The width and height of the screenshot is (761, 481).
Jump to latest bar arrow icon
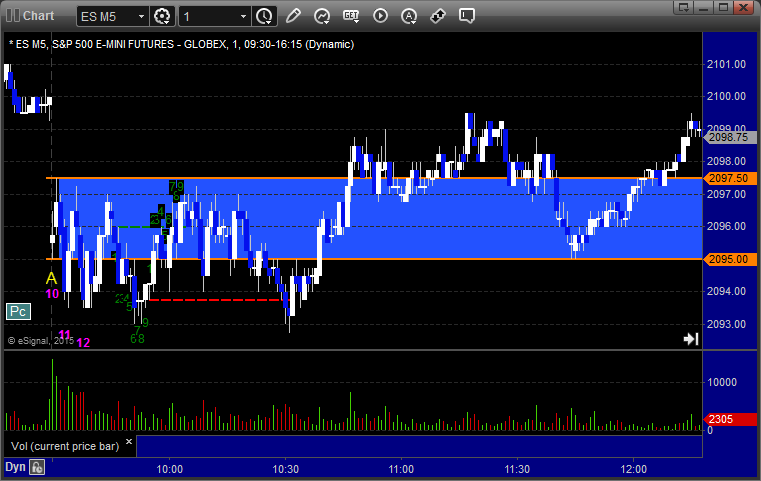(691, 339)
